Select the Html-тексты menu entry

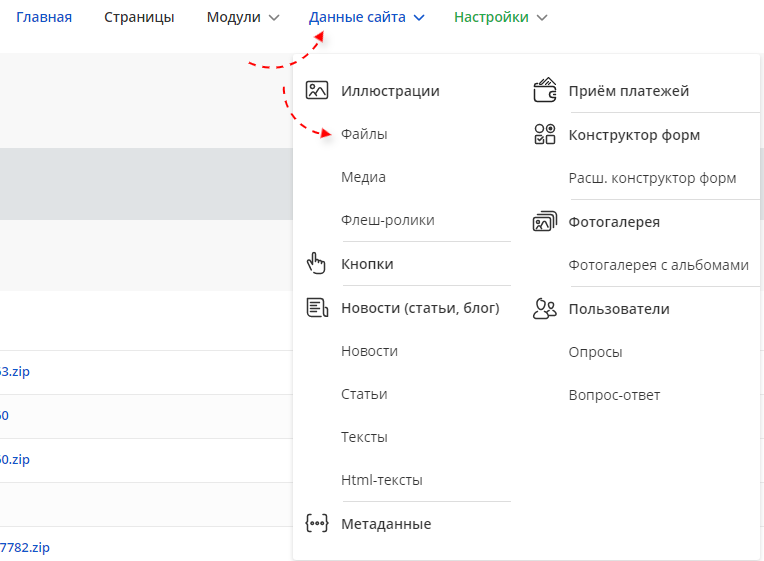pyautogui.click(x=382, y=480)
